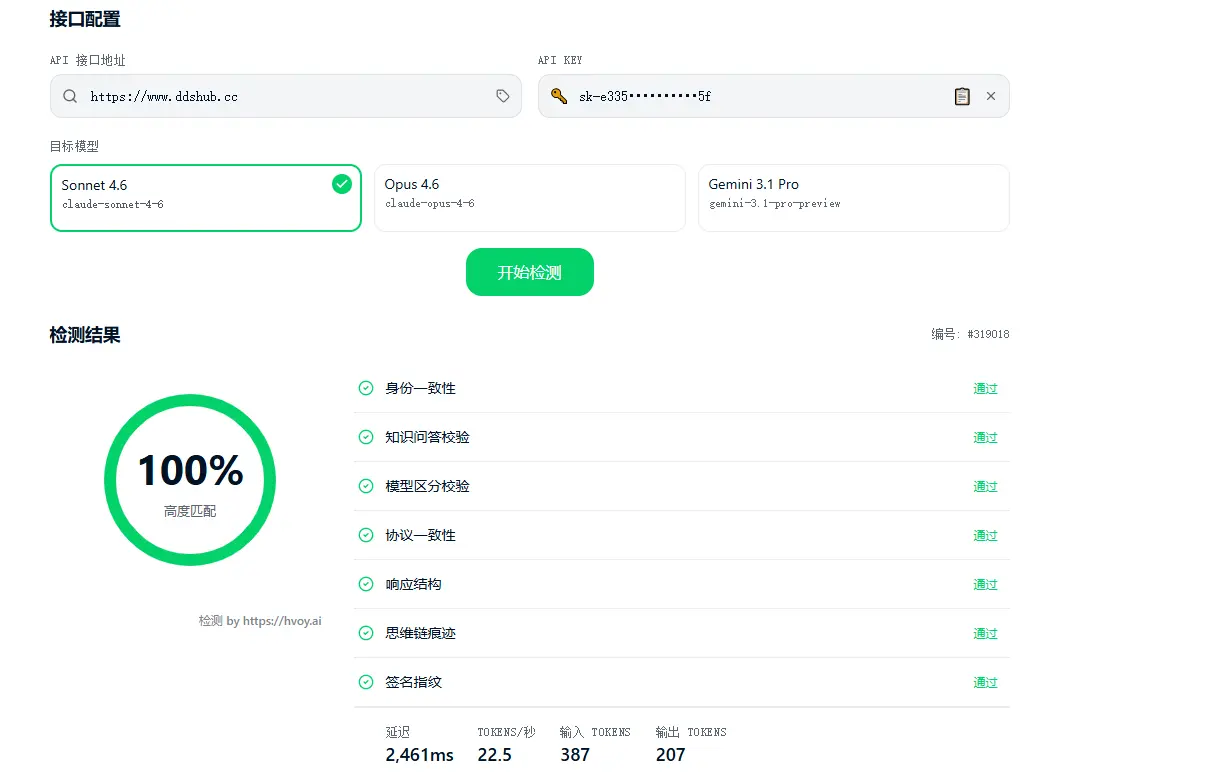Image resolution: width=1208 pixels, height=776 pixels.
Task: Expand the 响应结构 result row
Action: (x=680, y=584)
